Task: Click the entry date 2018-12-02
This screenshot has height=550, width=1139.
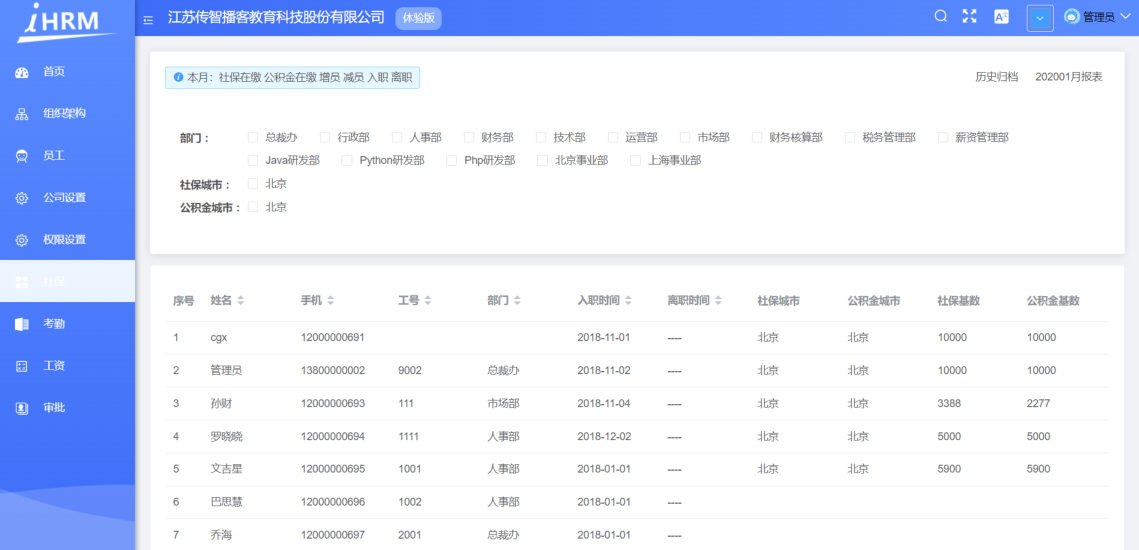Action: pyautogui.click(x=604, y=437)
